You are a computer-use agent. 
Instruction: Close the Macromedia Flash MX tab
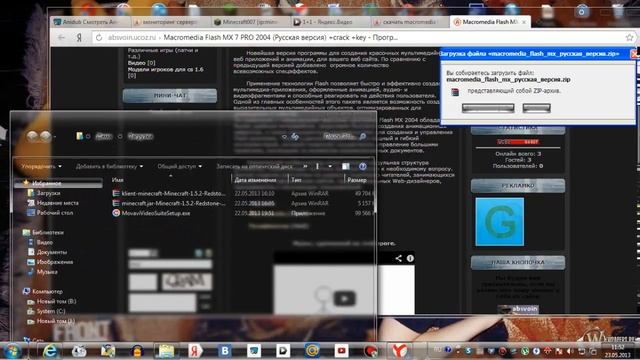524,22
